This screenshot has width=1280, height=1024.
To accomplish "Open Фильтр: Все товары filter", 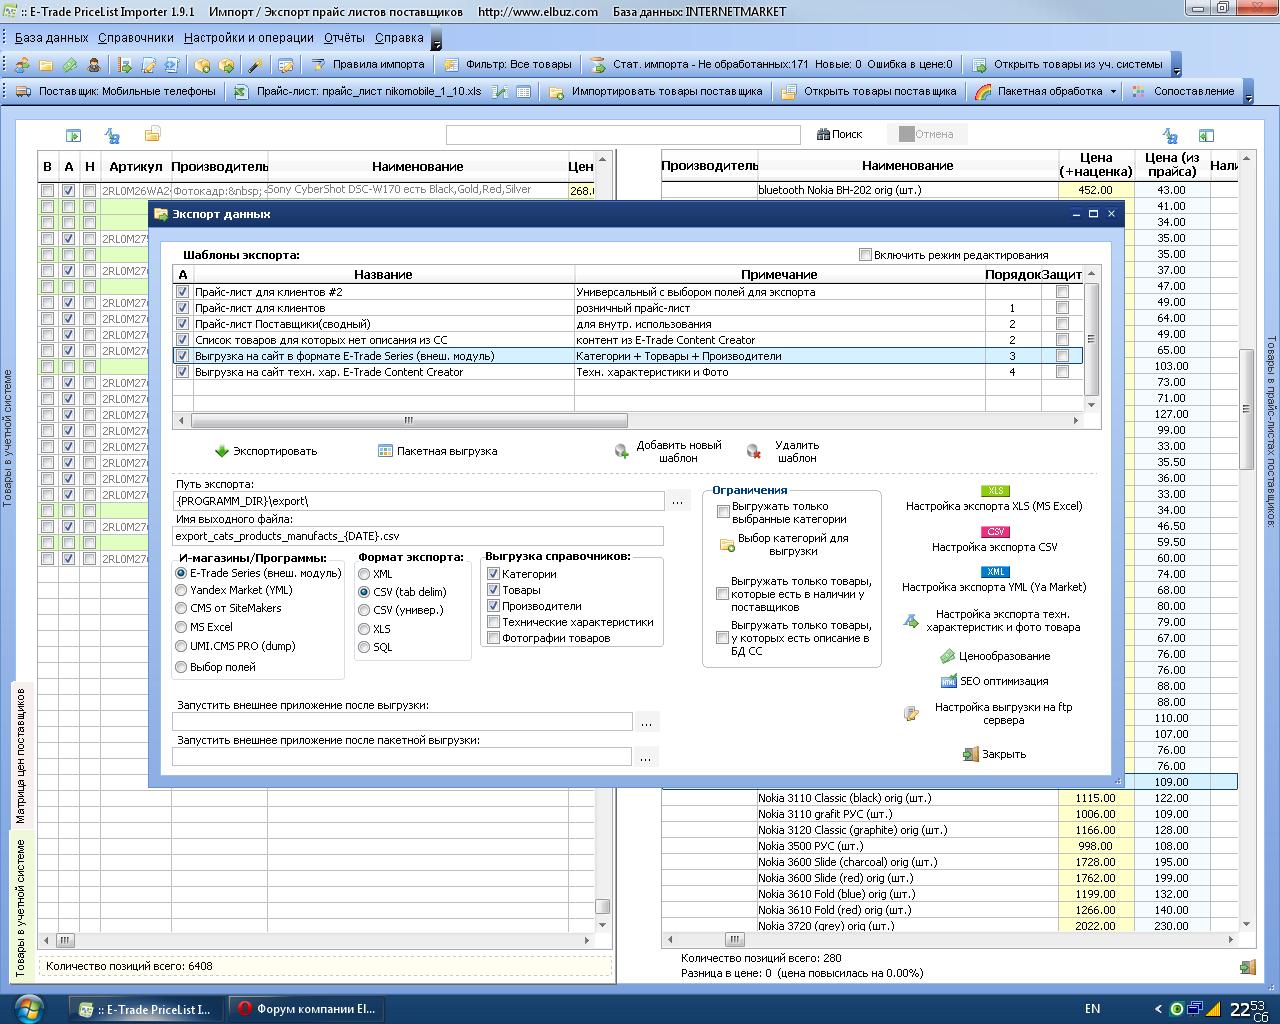I will (x=508, y=64).
